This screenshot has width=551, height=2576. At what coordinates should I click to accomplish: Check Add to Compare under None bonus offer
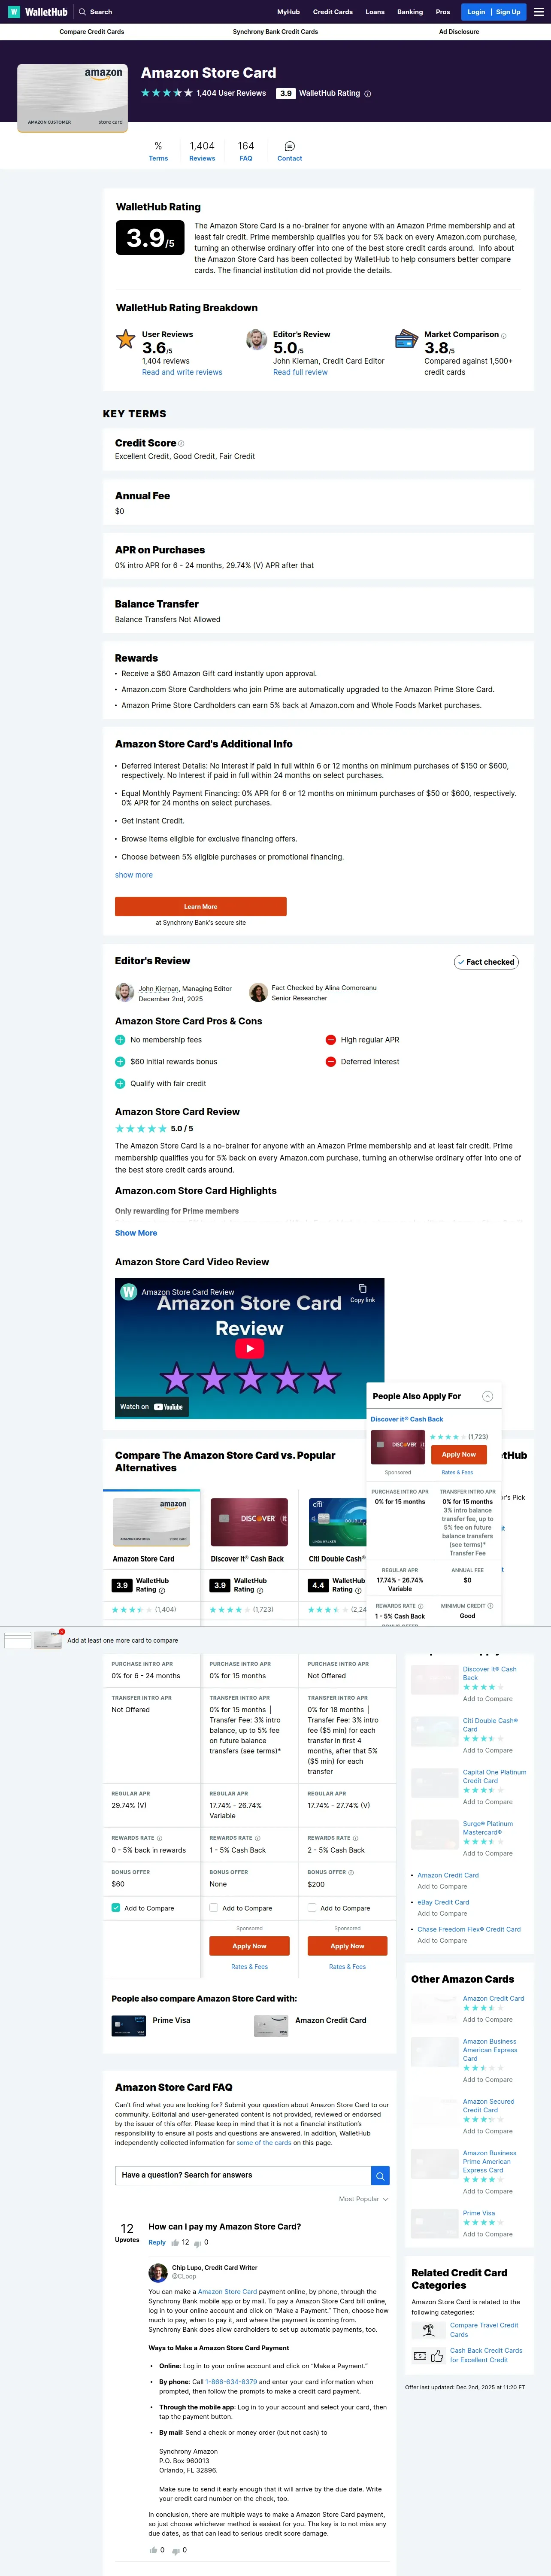coord(214,1908)
